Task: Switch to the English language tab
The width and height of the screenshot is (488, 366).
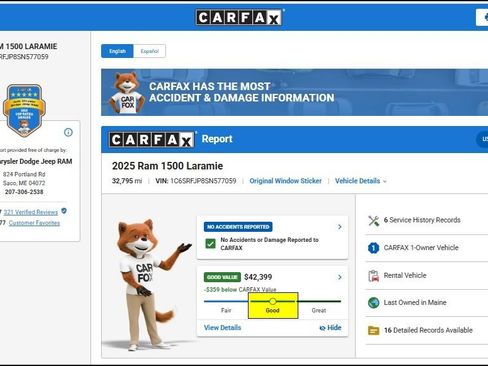Action: pos(117,51)
